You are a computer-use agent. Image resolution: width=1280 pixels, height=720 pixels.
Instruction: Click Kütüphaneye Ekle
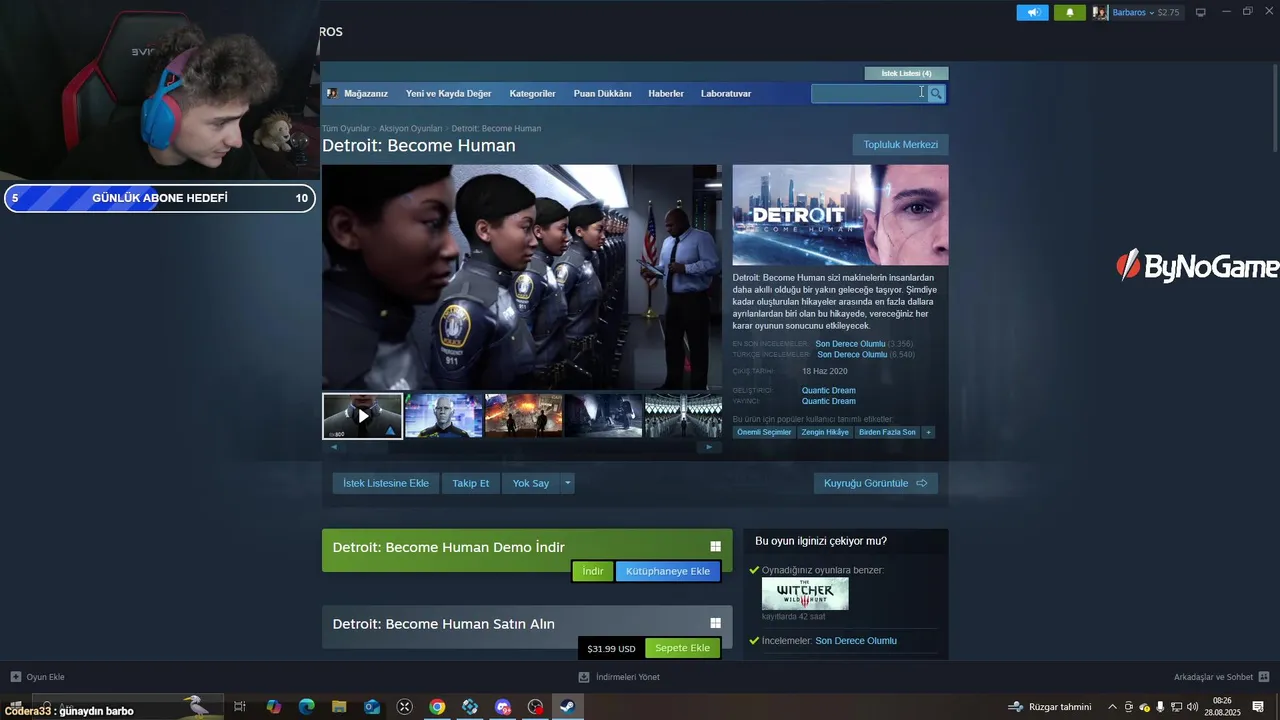[x=668, y=571]
